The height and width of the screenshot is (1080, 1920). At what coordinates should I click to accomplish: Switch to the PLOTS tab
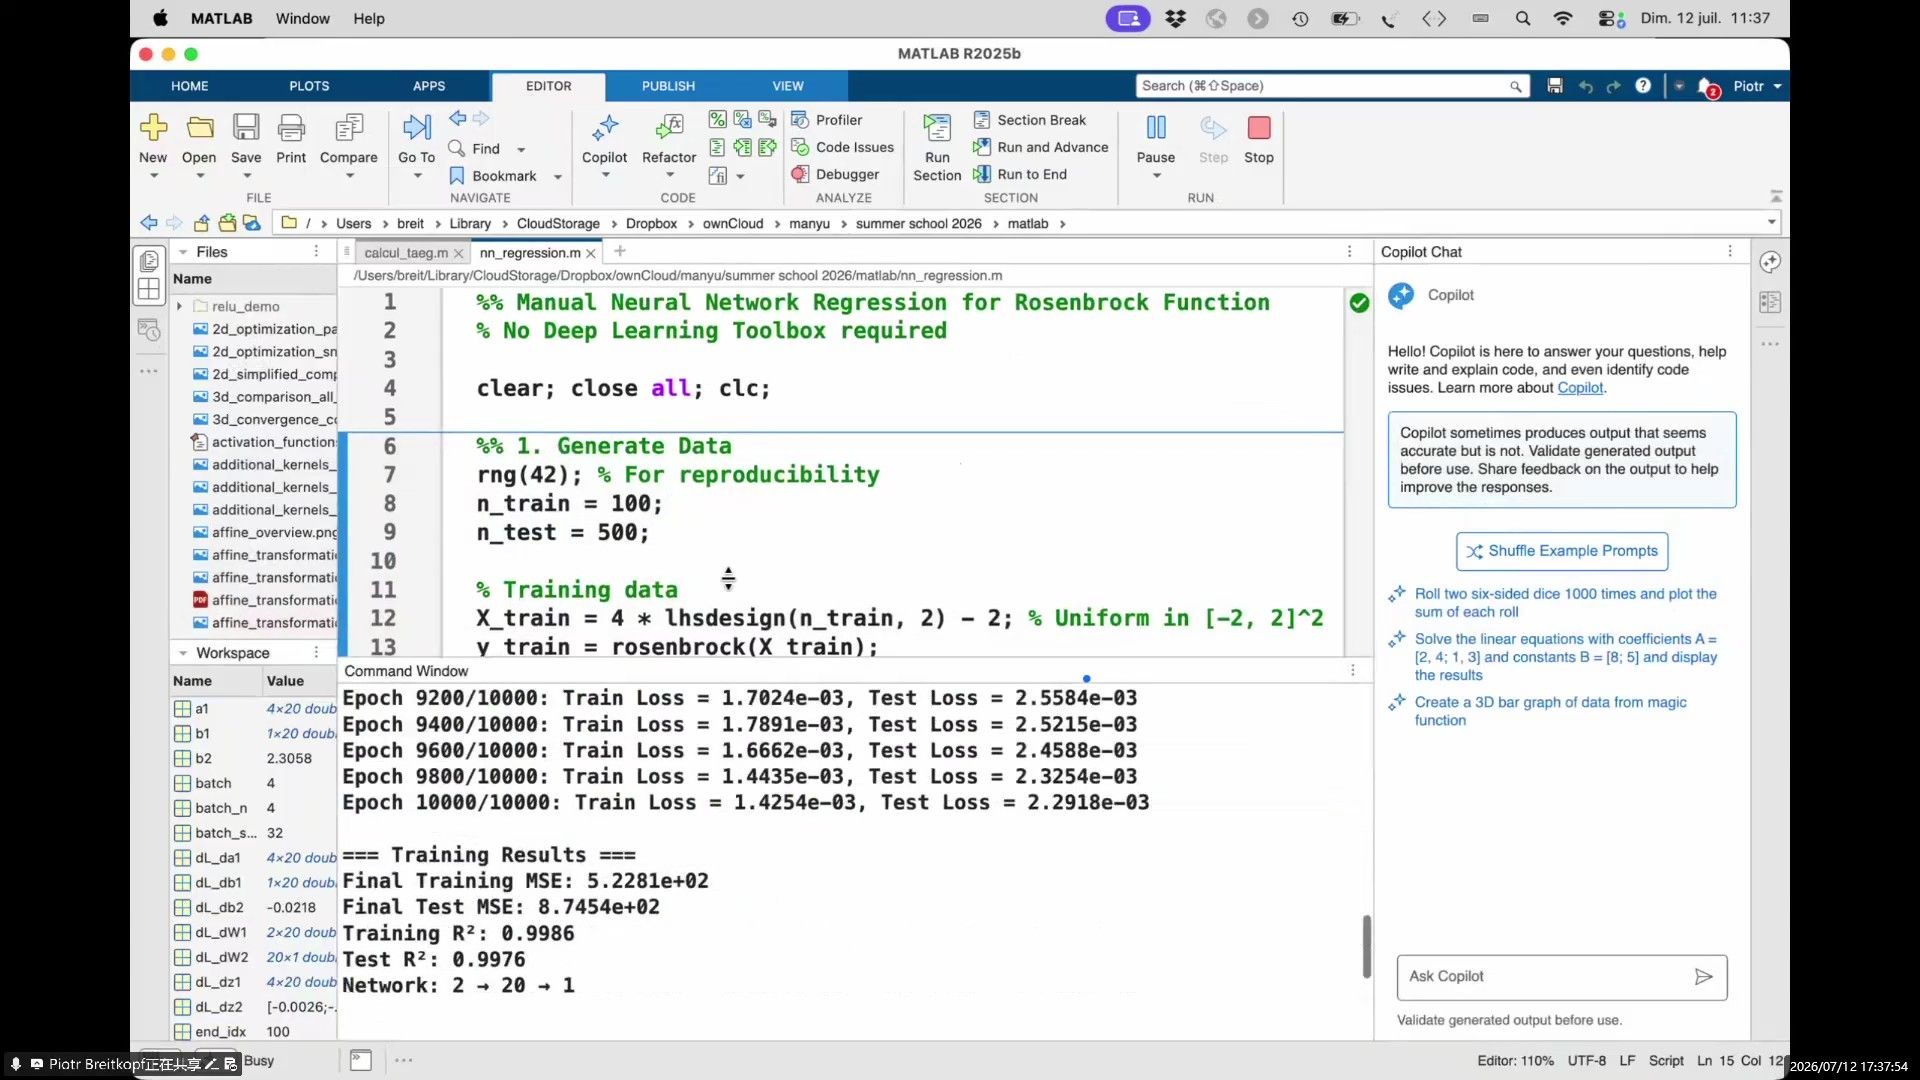click(309, 86)
